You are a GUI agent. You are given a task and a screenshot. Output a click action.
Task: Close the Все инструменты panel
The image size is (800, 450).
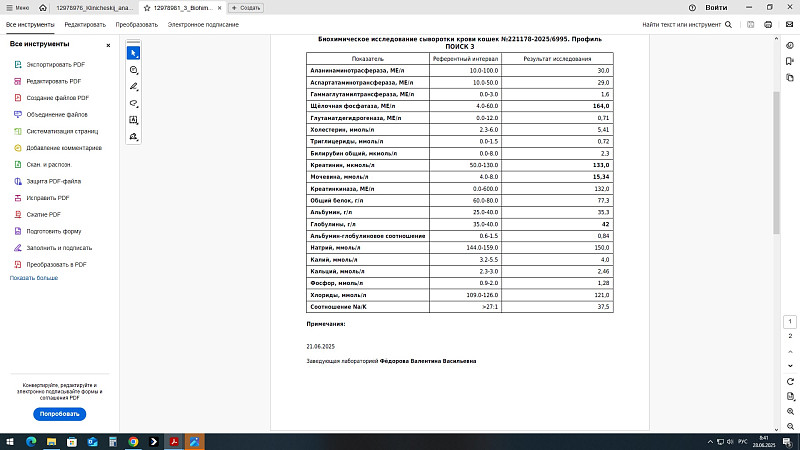click(x=108, y=45)
